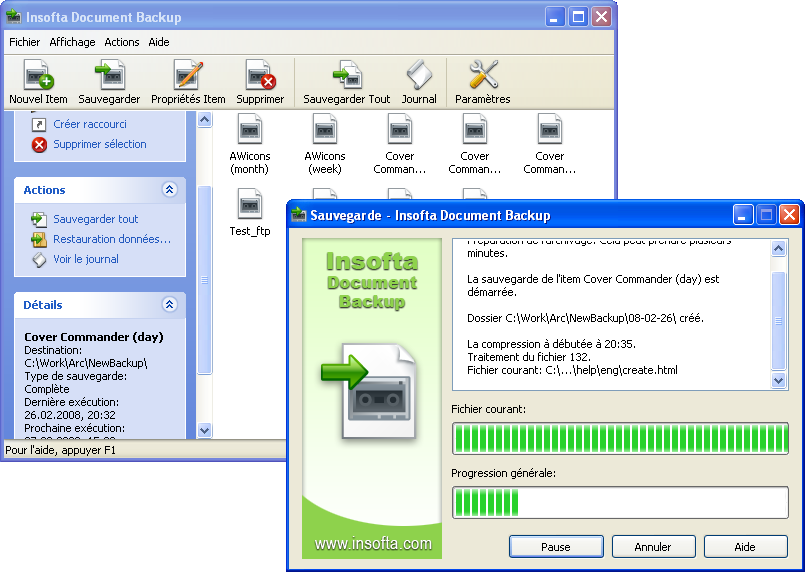
Task: Open the Aide menu
Action: pyautogui.click(x=159, y=42)
